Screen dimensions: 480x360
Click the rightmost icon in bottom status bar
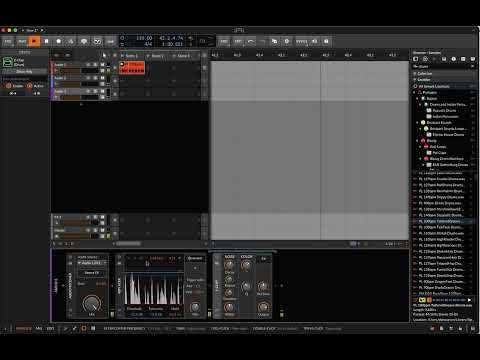pyautogui.click(x=473, y=328)
